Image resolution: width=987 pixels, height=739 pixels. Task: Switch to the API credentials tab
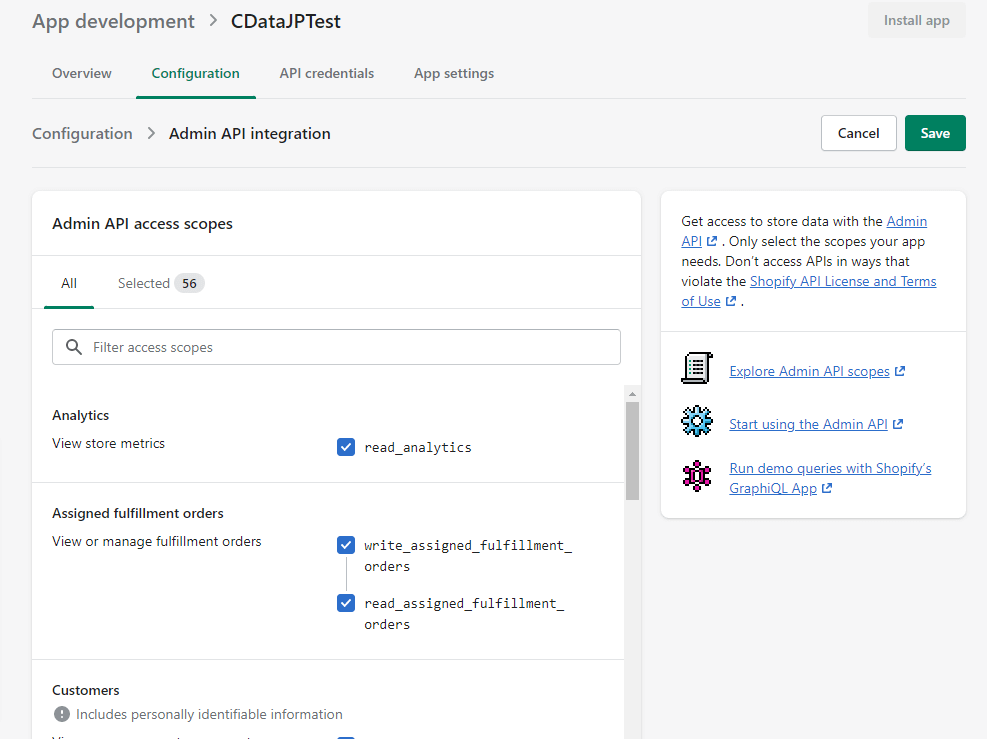pos(327,73)
